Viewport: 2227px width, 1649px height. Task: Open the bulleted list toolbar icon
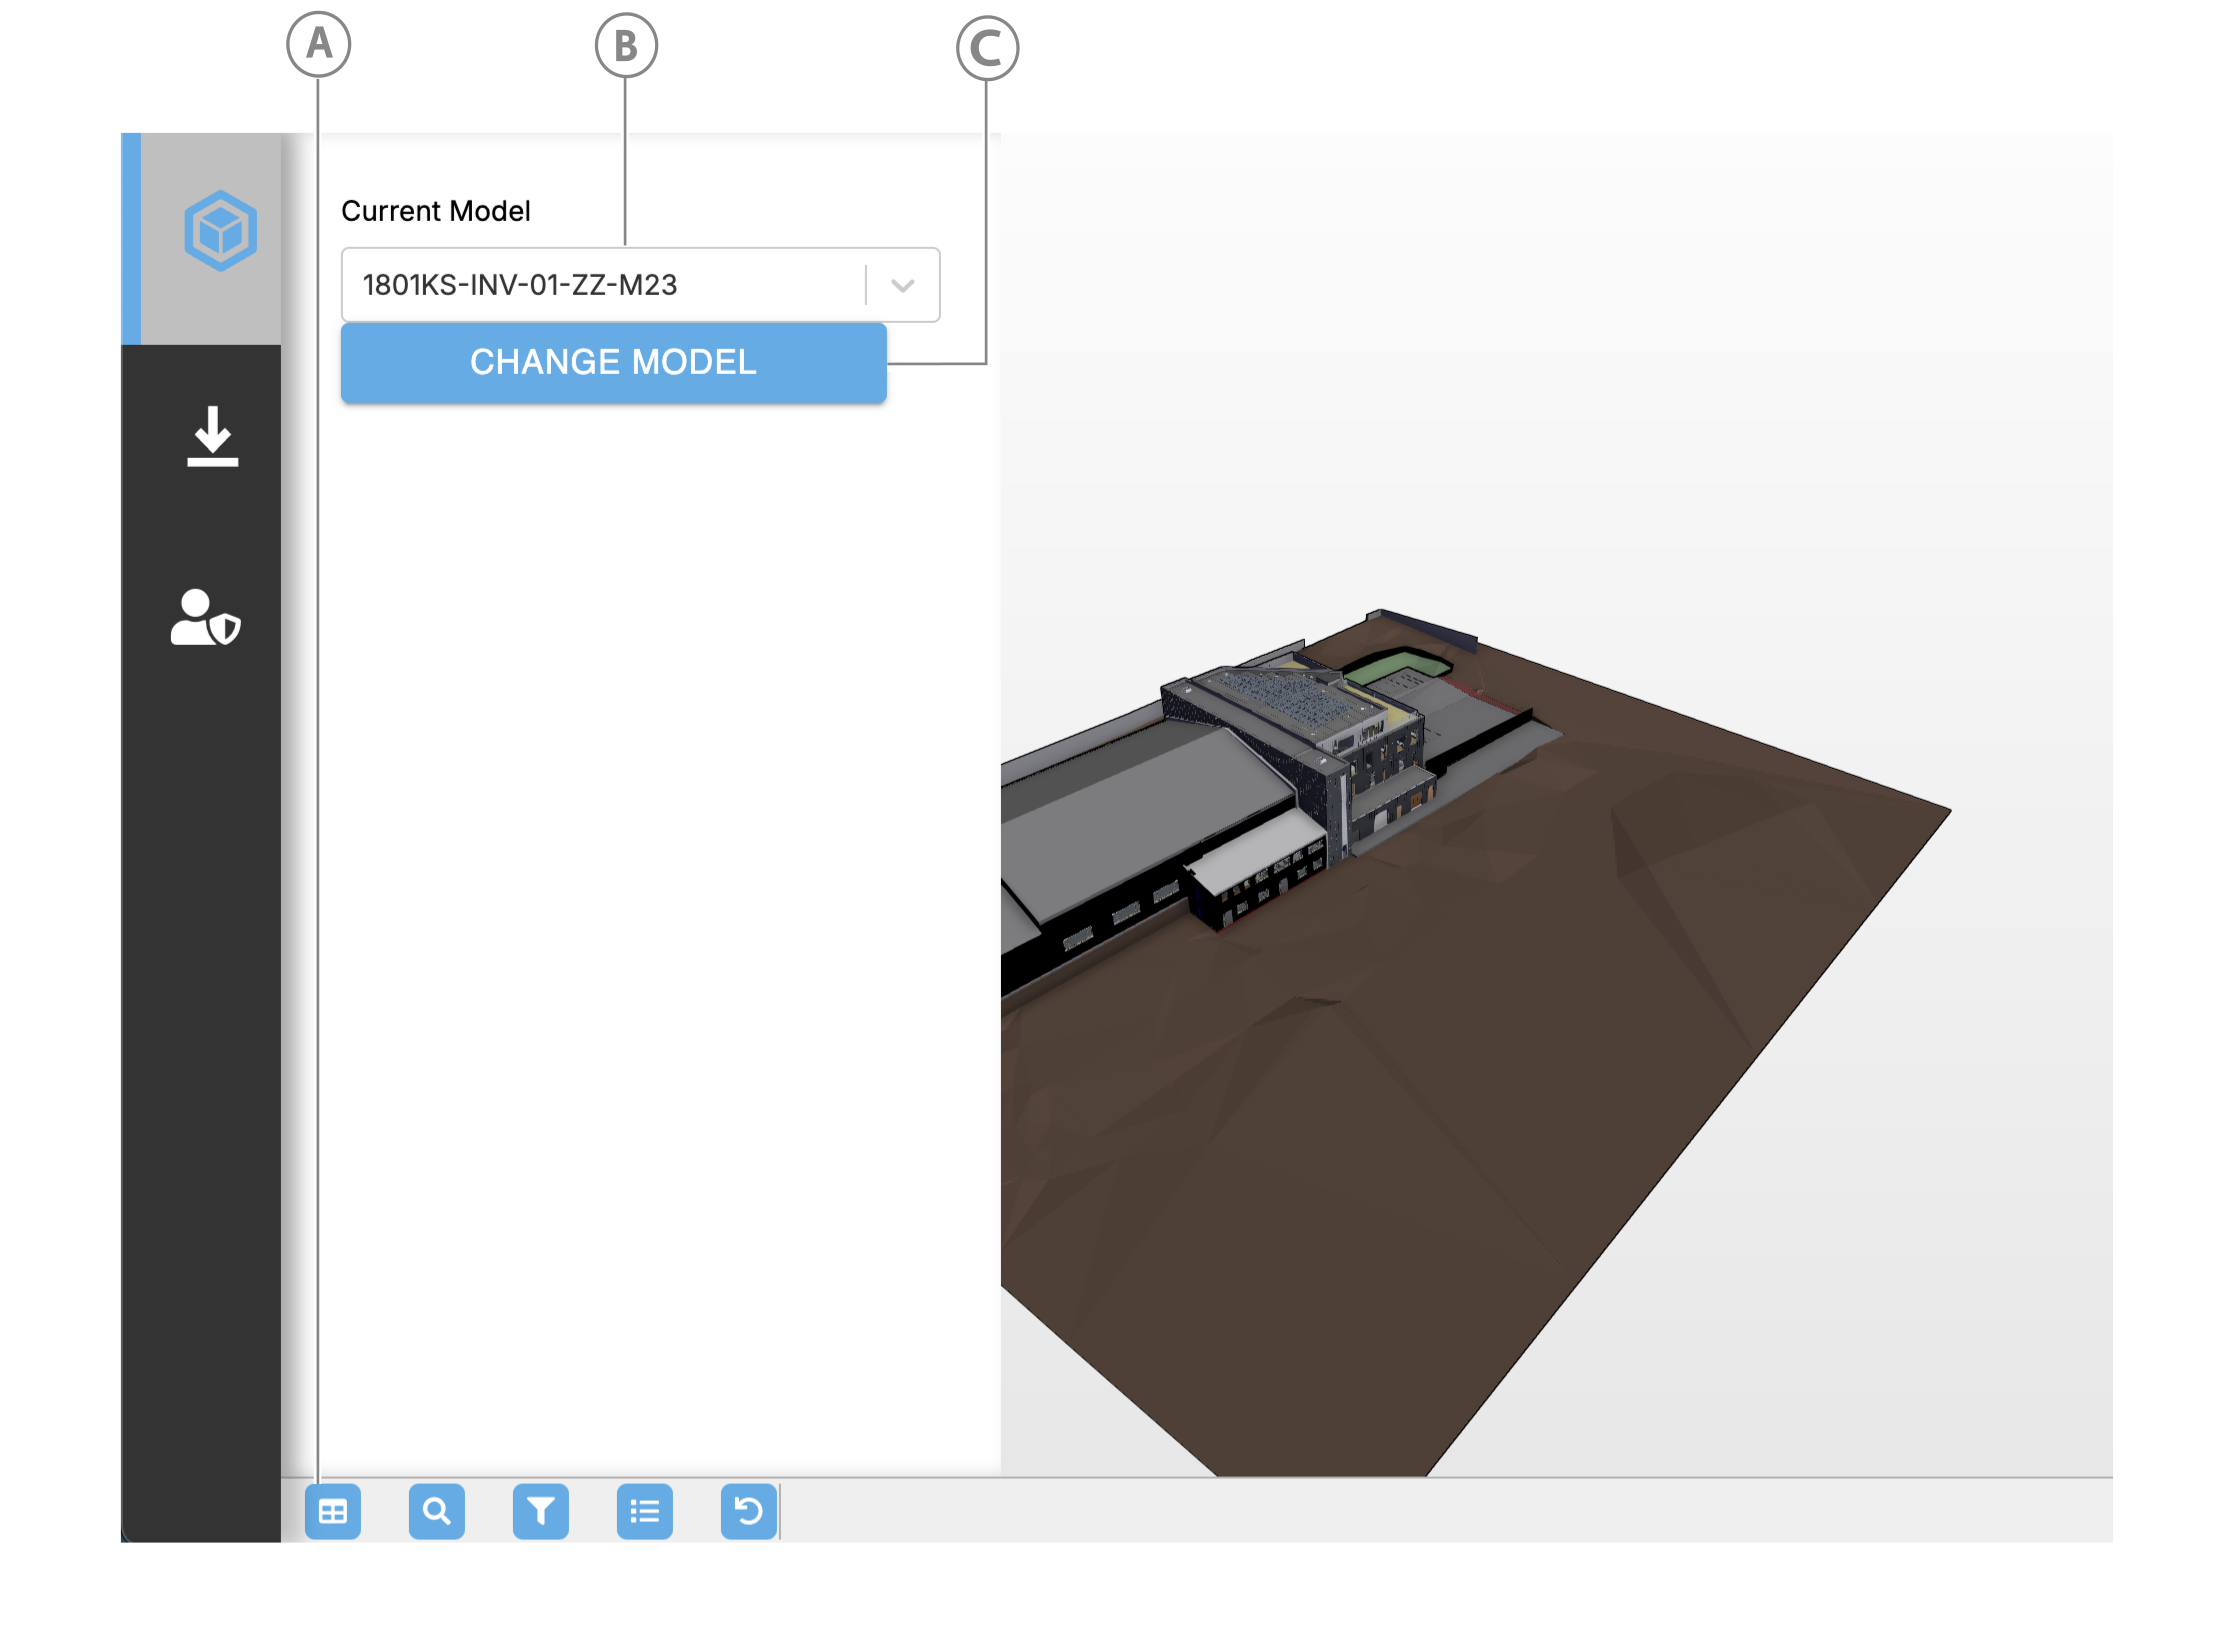pos(645,1511)
